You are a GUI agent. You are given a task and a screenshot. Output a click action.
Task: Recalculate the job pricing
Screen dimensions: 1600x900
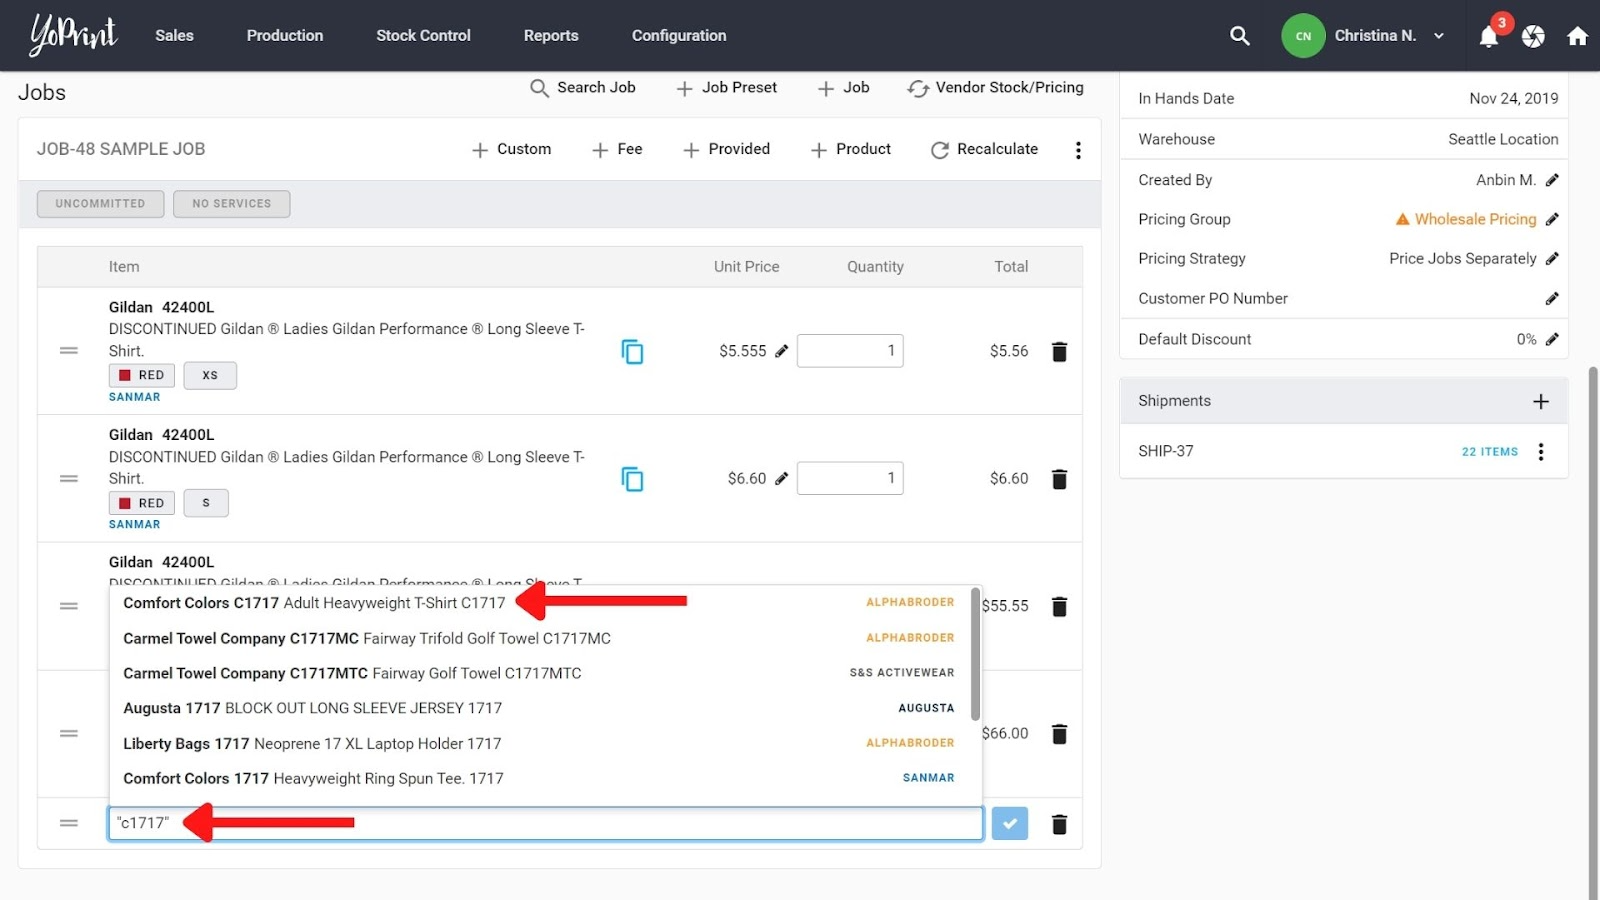[984, 149]
